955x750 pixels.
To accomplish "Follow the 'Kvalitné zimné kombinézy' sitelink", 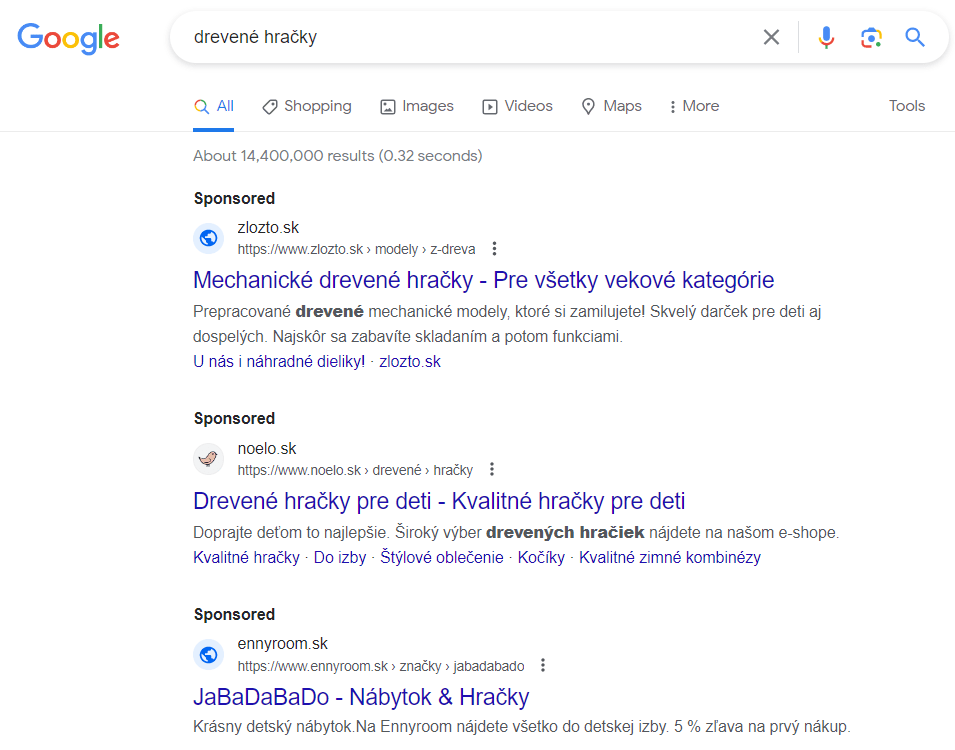I will [x=670, y=557].
